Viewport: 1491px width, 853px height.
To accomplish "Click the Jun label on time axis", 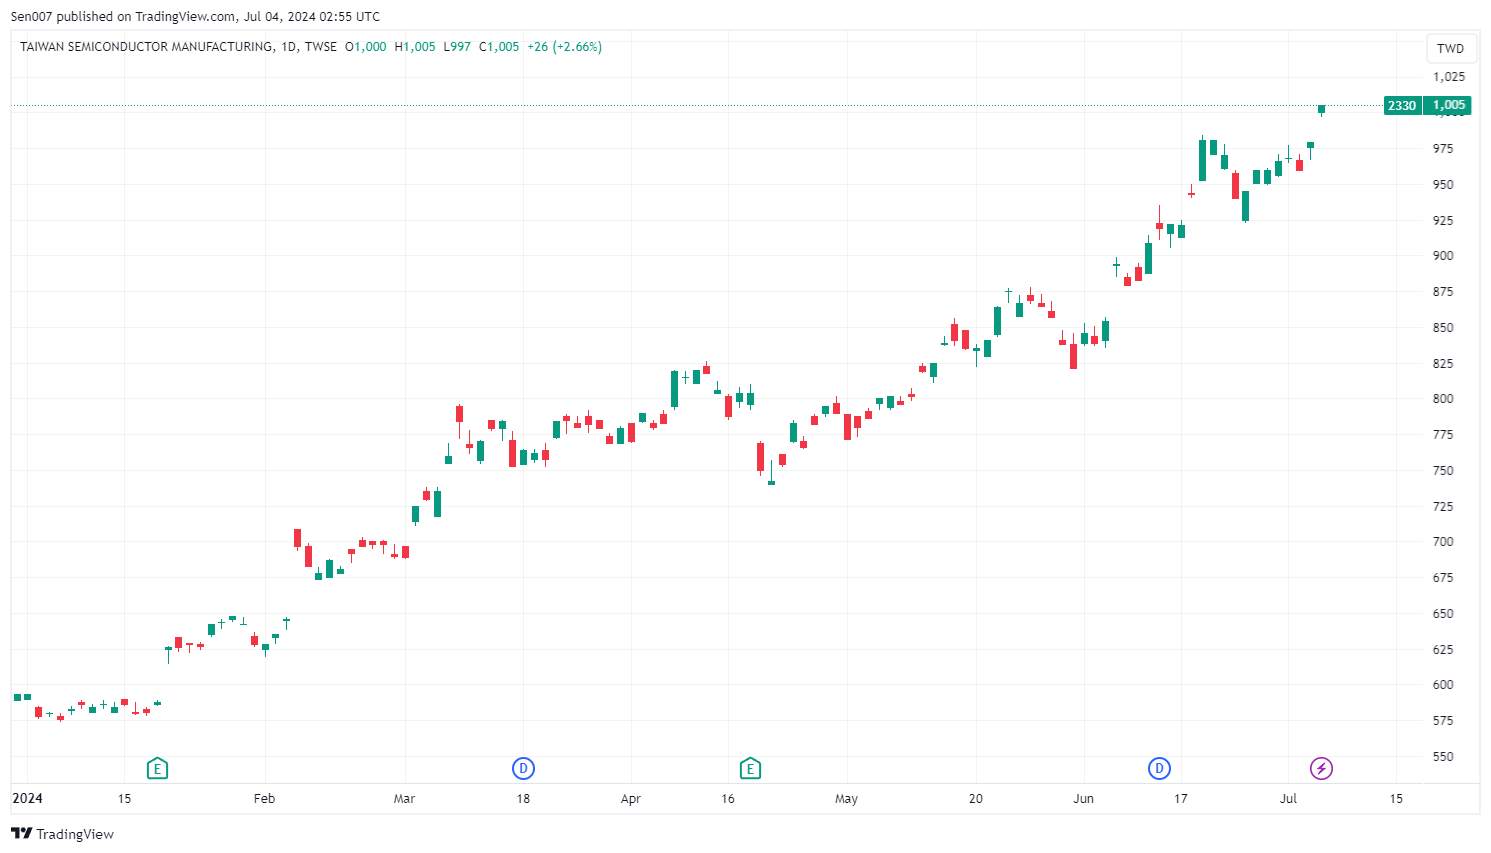I will [1083, 798].
